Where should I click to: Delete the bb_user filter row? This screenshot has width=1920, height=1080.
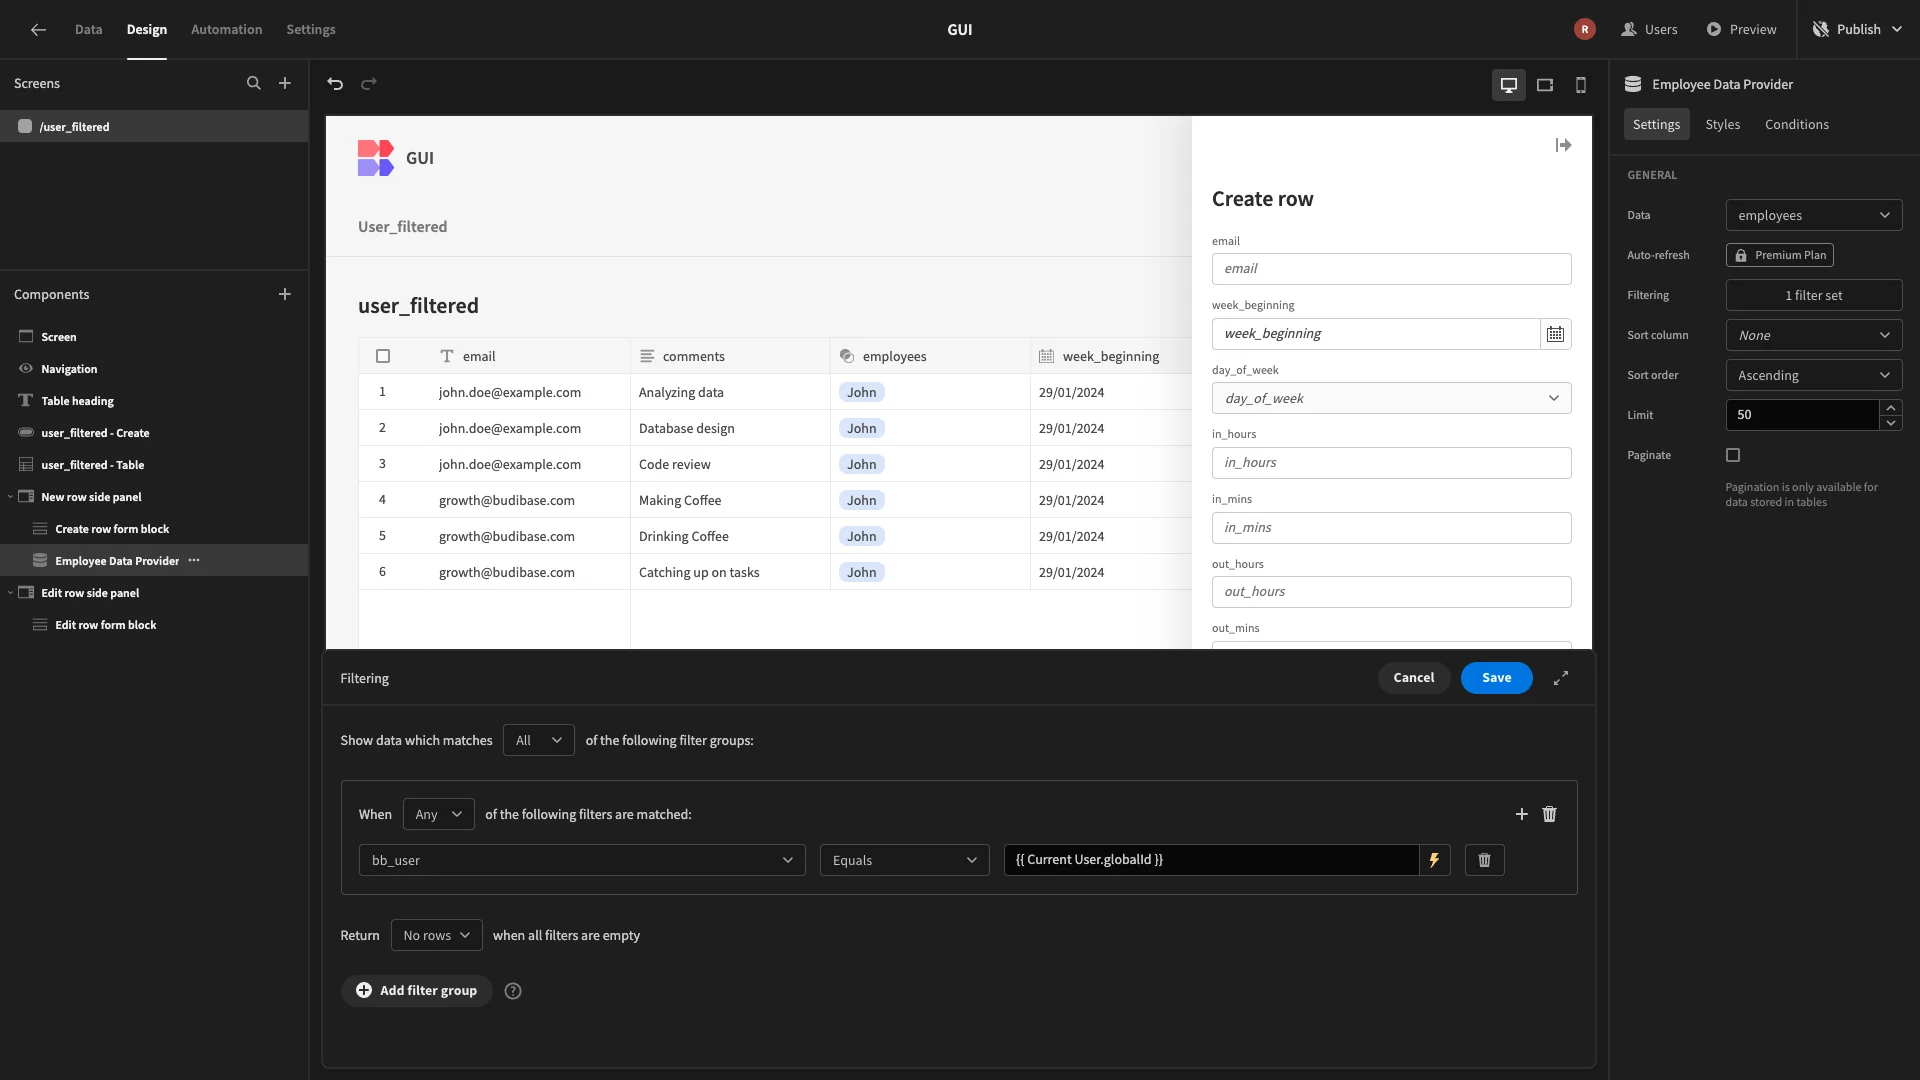1484,860
